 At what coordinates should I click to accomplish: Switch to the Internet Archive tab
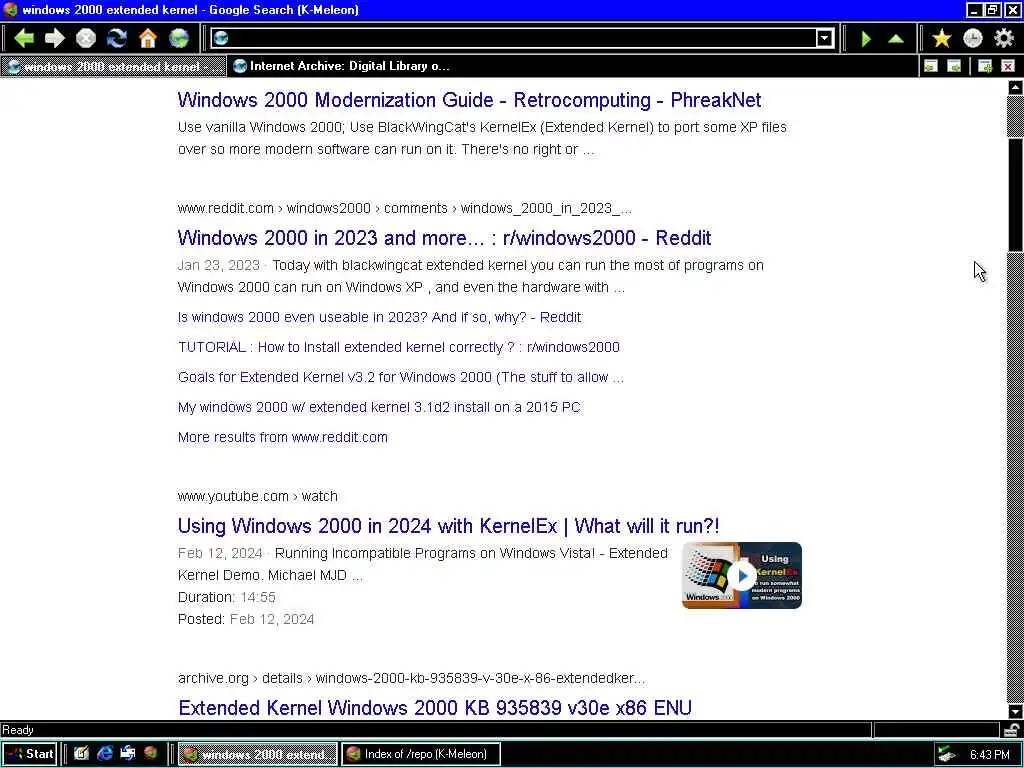(x=342, y=66)
